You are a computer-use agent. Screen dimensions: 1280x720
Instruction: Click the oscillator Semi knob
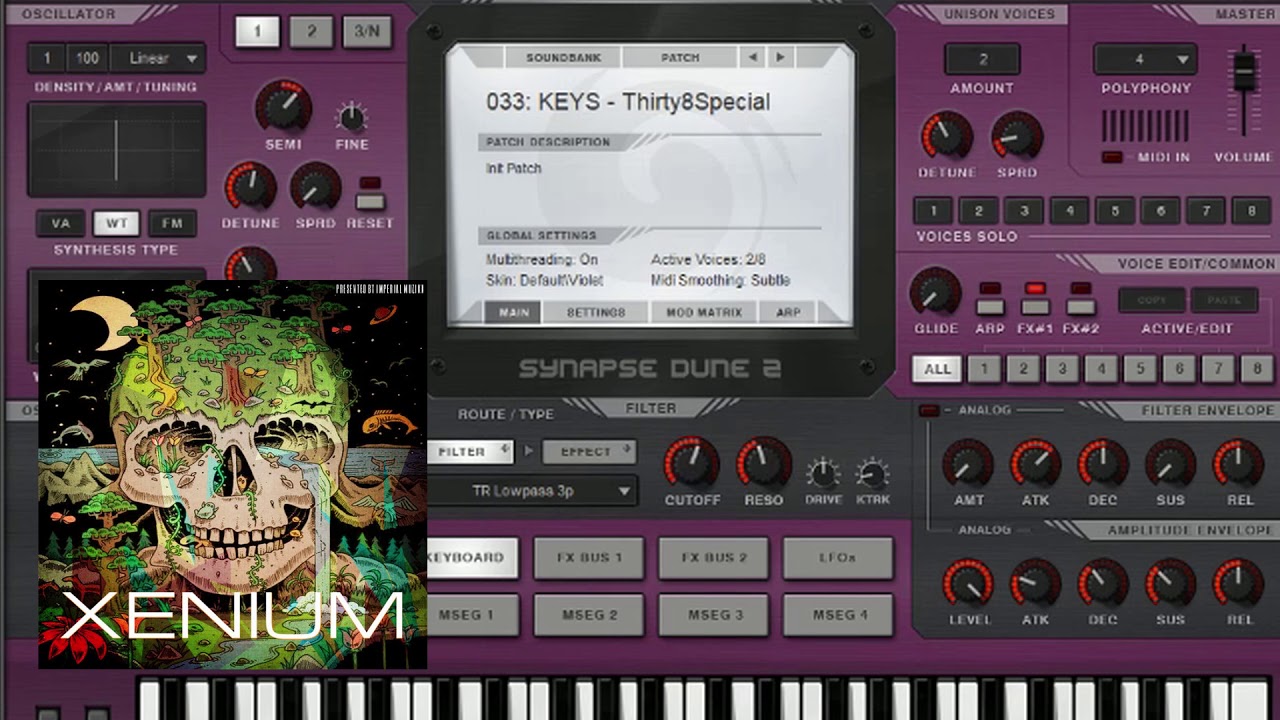click(x=283, y=106)
